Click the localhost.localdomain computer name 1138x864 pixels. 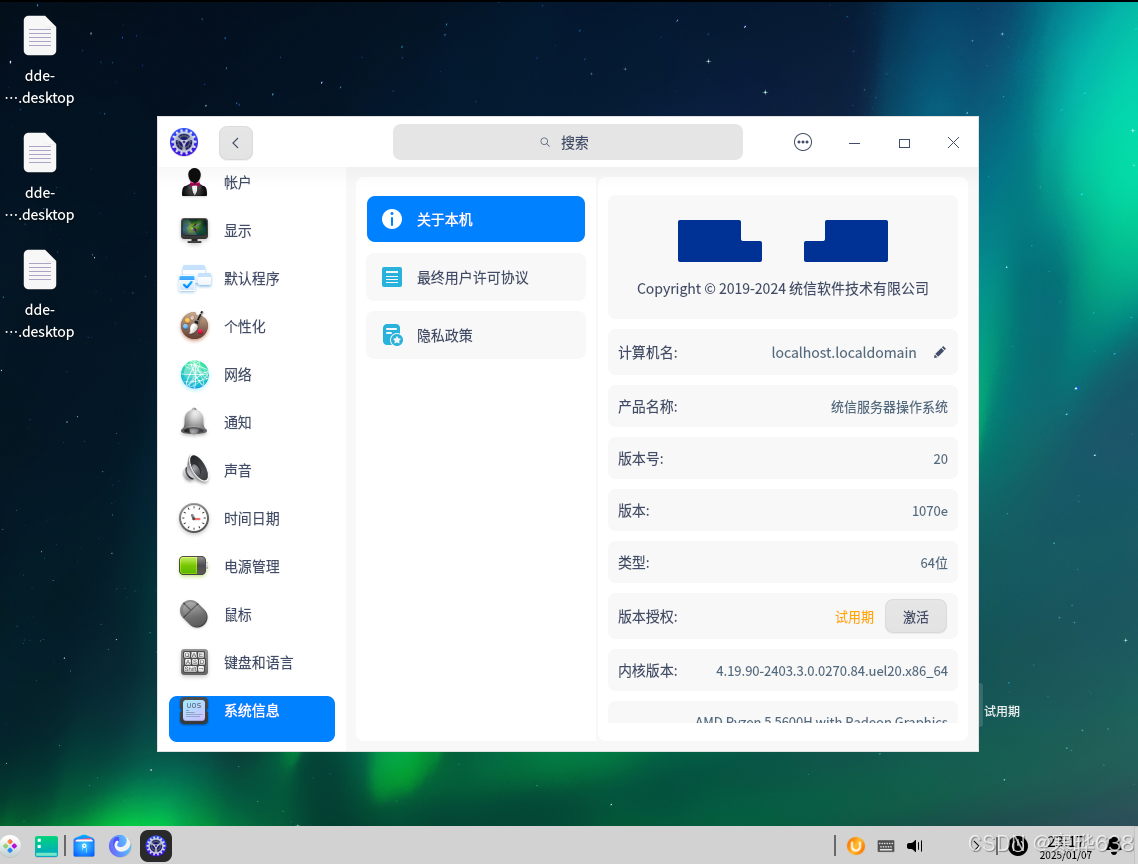pos(843,353)
